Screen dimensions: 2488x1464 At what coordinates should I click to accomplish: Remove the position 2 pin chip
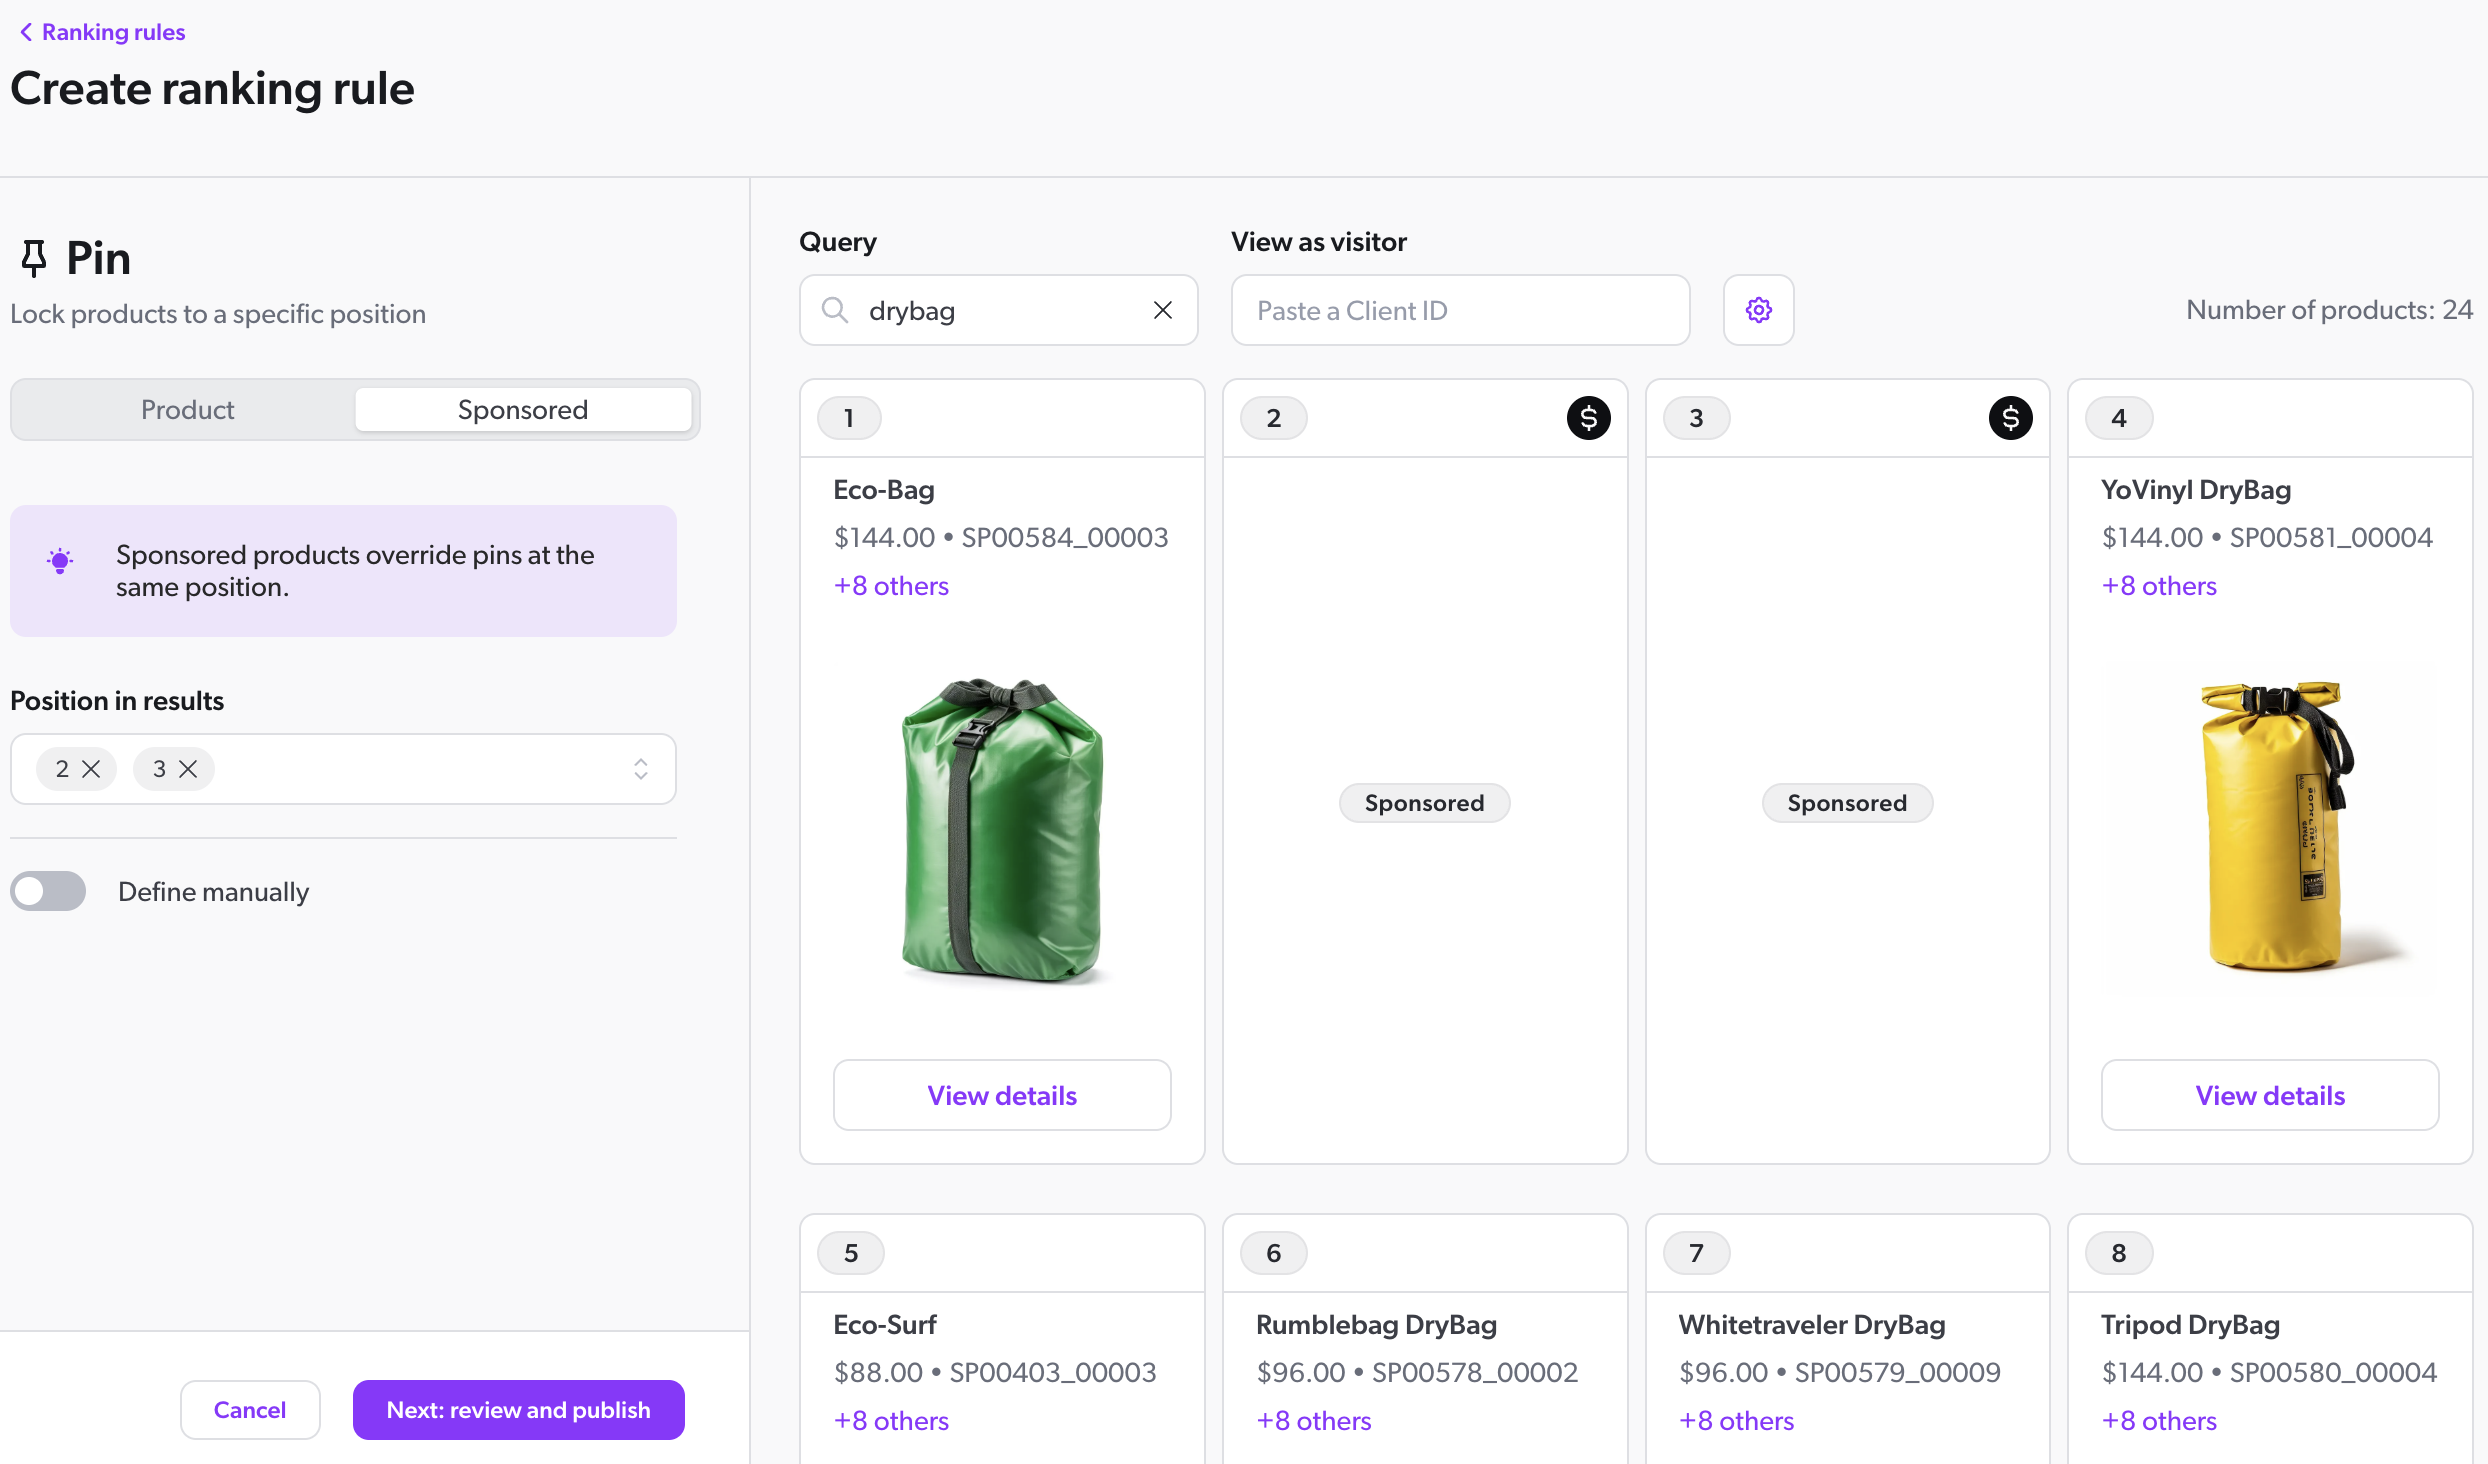(x=92, y=769)
